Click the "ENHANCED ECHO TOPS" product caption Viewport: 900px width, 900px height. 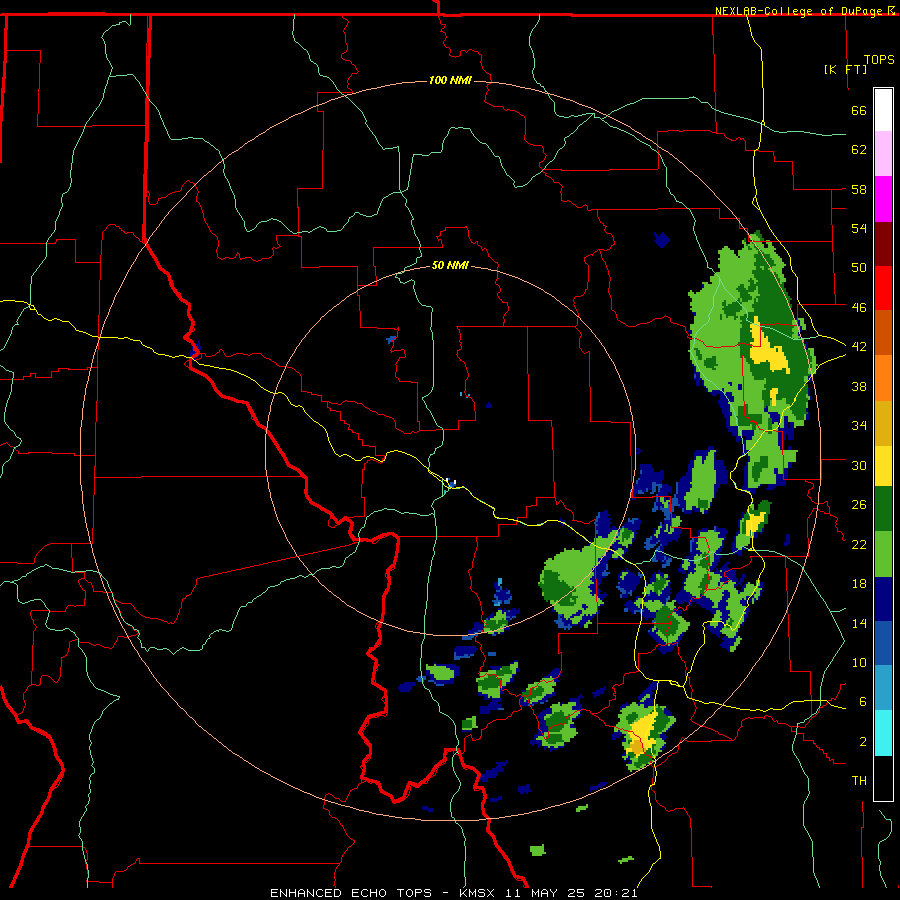tap(351, 893)
